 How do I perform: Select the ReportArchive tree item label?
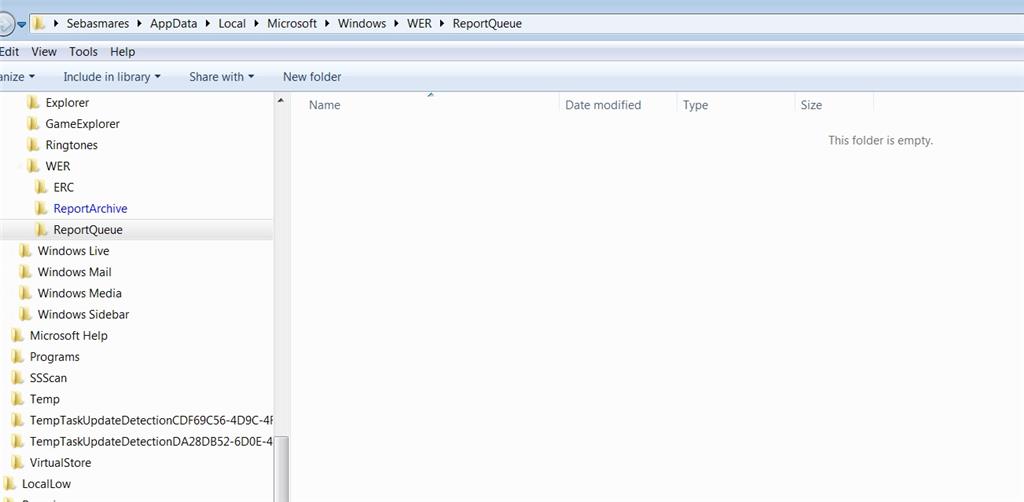pyautogui.click(x=90, y=209)
